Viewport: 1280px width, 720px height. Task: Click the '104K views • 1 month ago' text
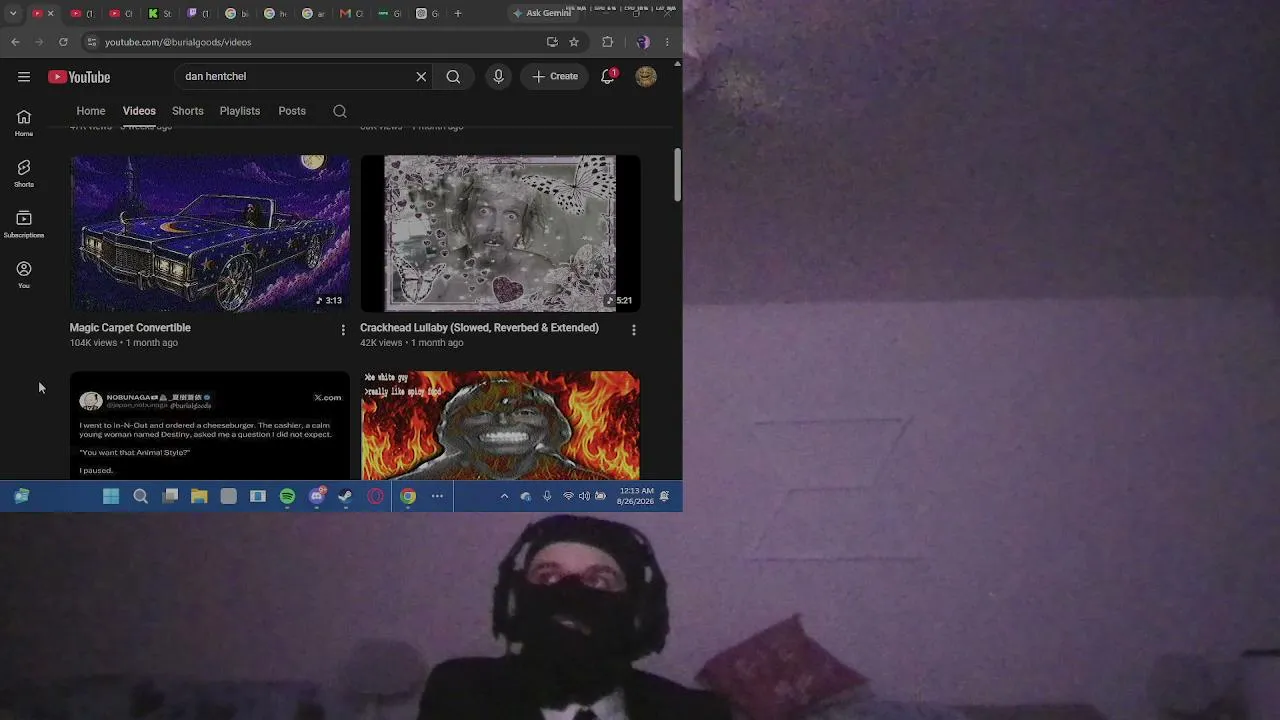(x=124, y=343)
